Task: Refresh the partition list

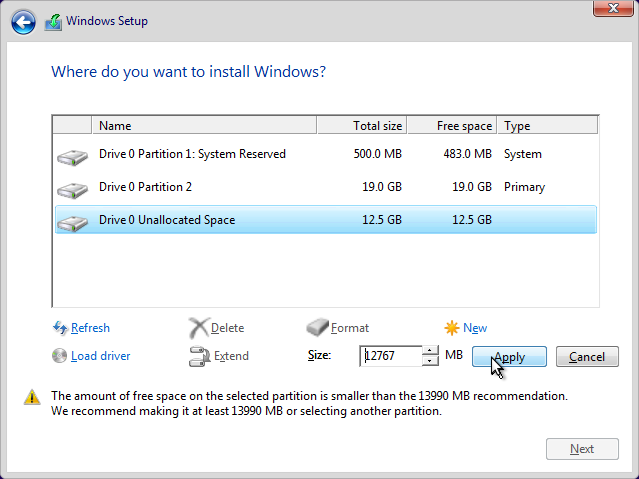Action: [x=90, y=328]
